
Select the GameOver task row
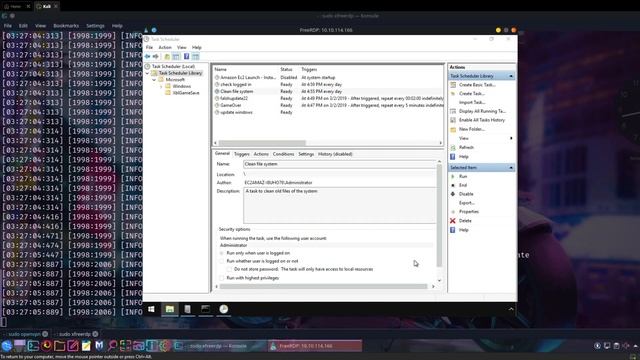click(x=329, y=105)
